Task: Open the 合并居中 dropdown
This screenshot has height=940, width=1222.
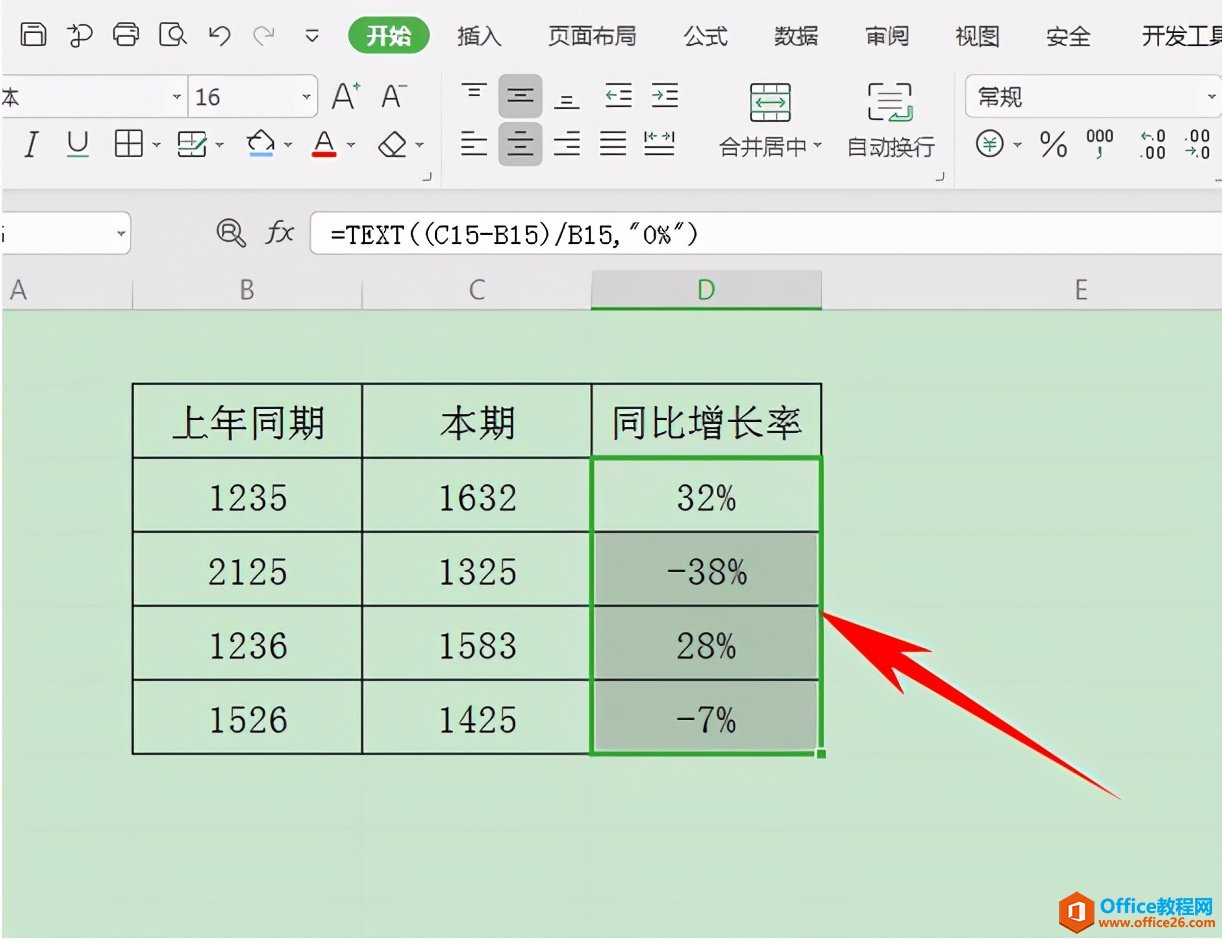Action: (817, 147)
